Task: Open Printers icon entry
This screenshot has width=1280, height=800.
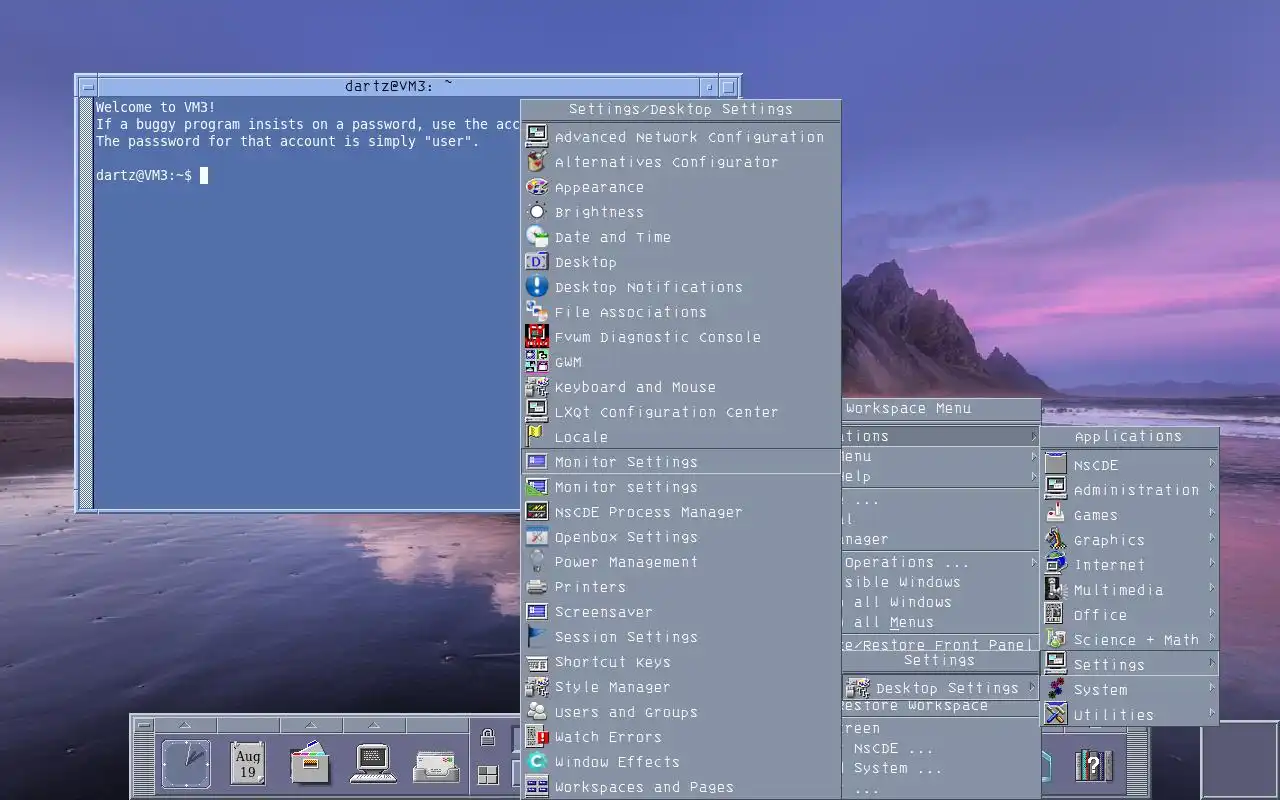Action: pos(537,586)
